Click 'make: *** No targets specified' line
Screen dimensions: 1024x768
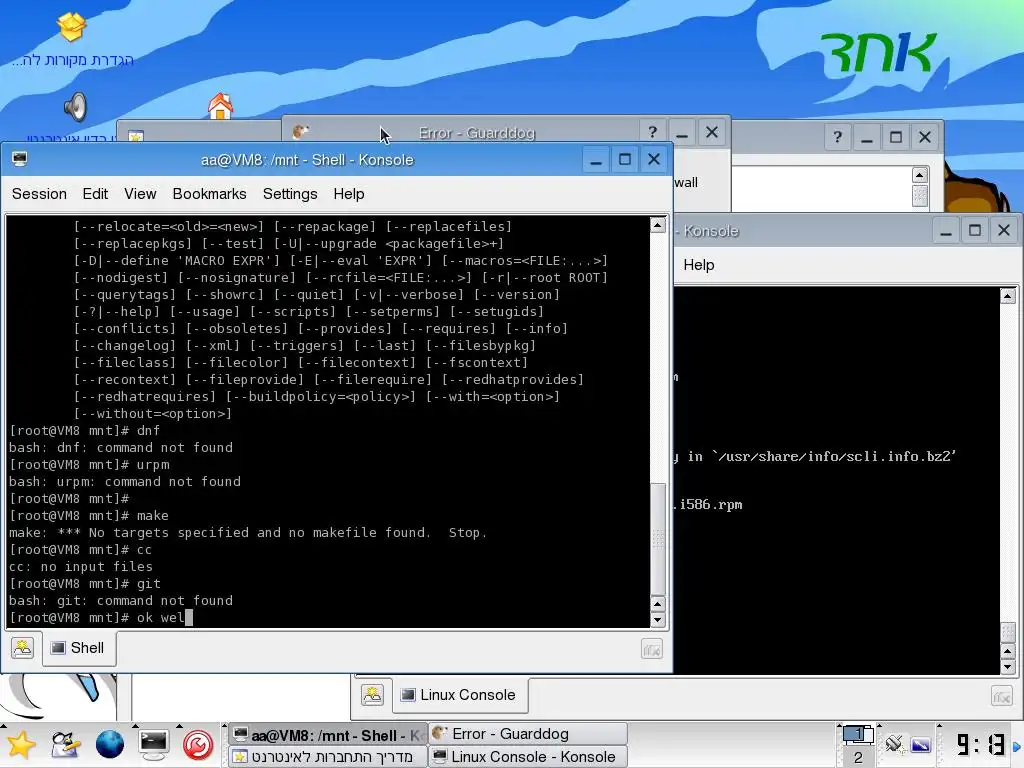(x=248, y=533)
